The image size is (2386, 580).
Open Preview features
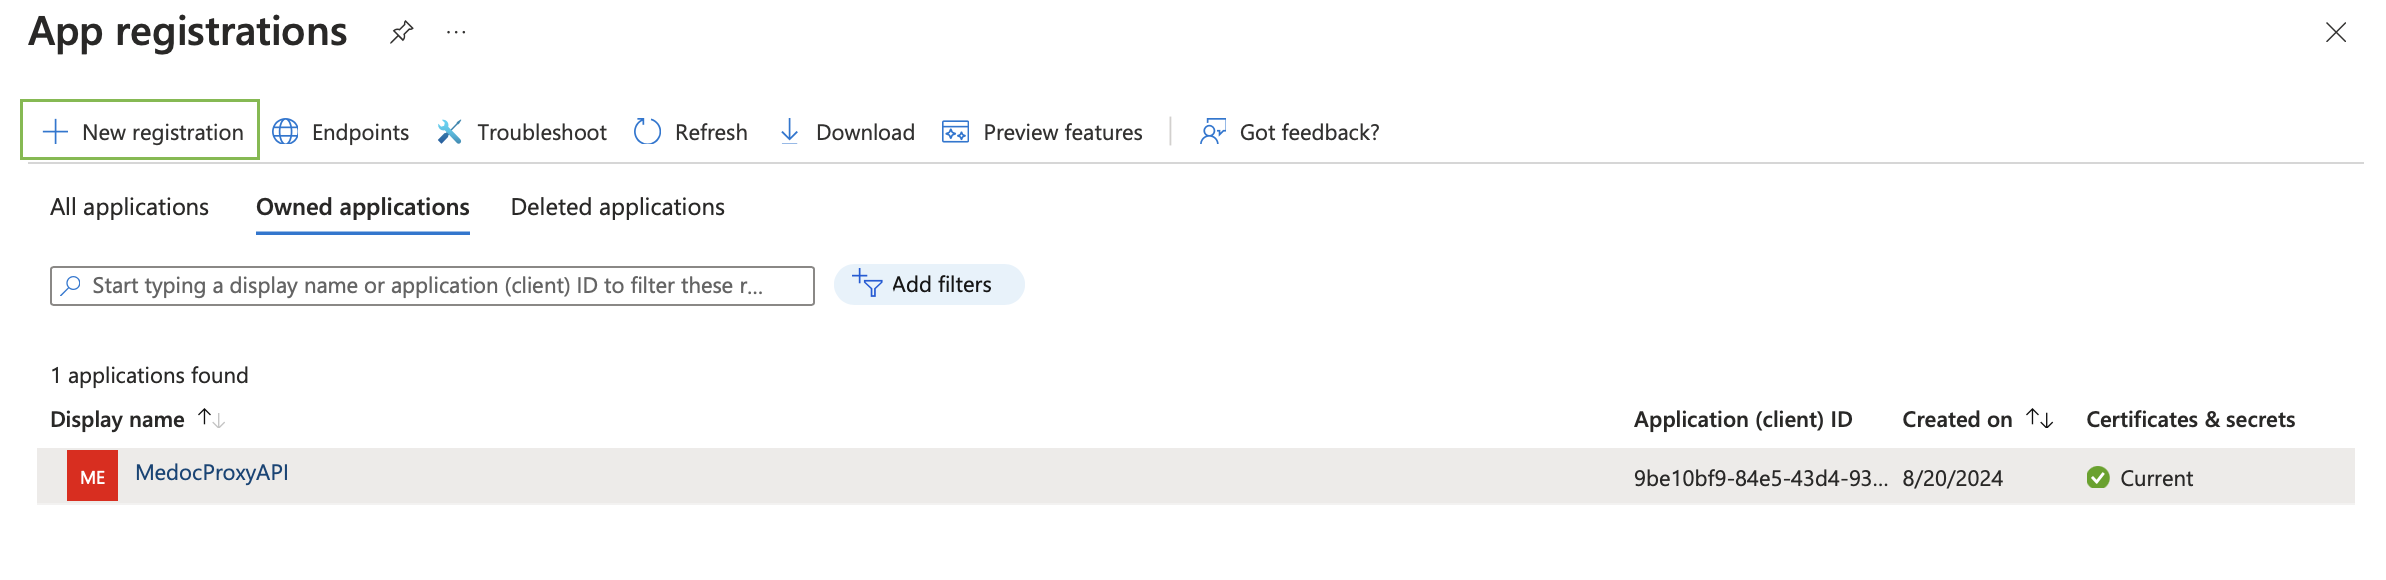1042,132
